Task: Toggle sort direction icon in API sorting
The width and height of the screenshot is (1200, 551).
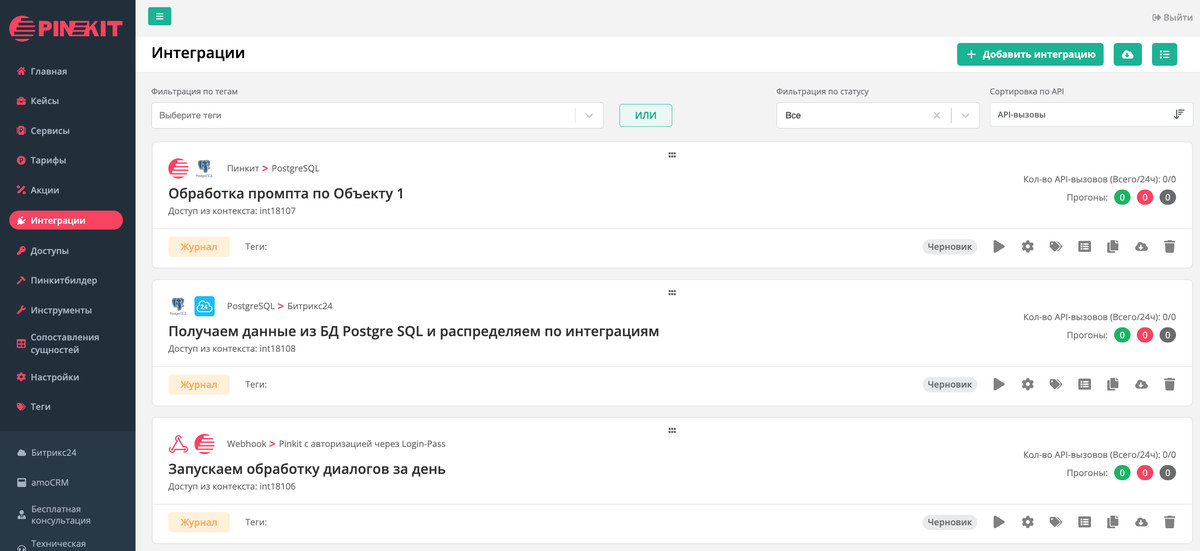Action: [1179, 115]
